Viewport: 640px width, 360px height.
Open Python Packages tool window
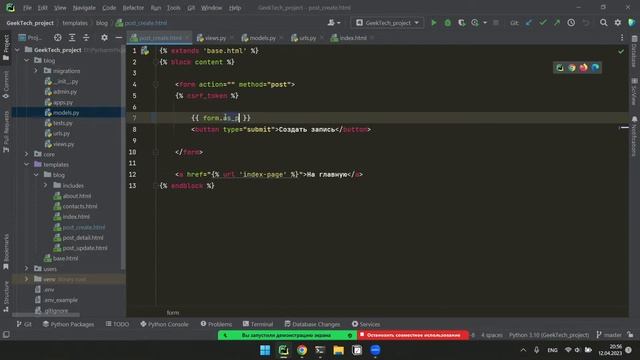68,324
